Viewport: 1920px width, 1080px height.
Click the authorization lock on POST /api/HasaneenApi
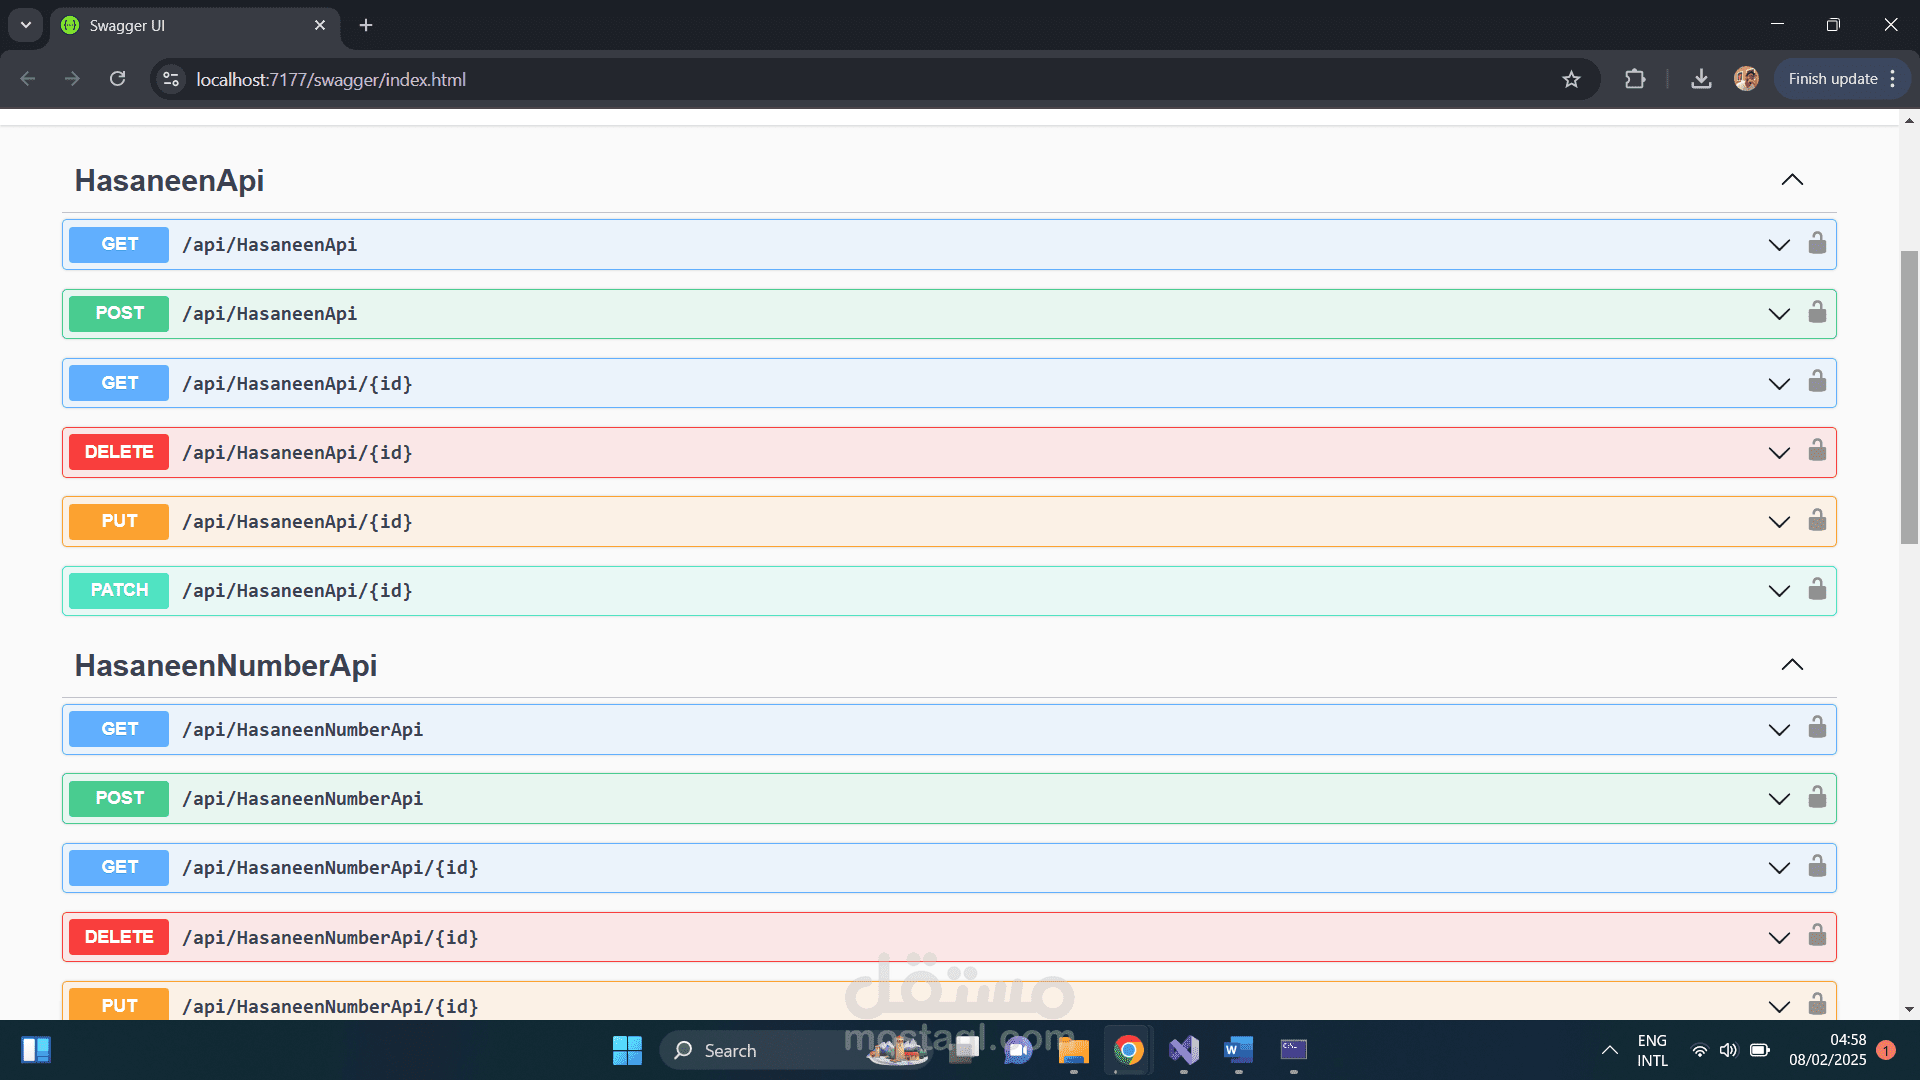pos(1817,312)
